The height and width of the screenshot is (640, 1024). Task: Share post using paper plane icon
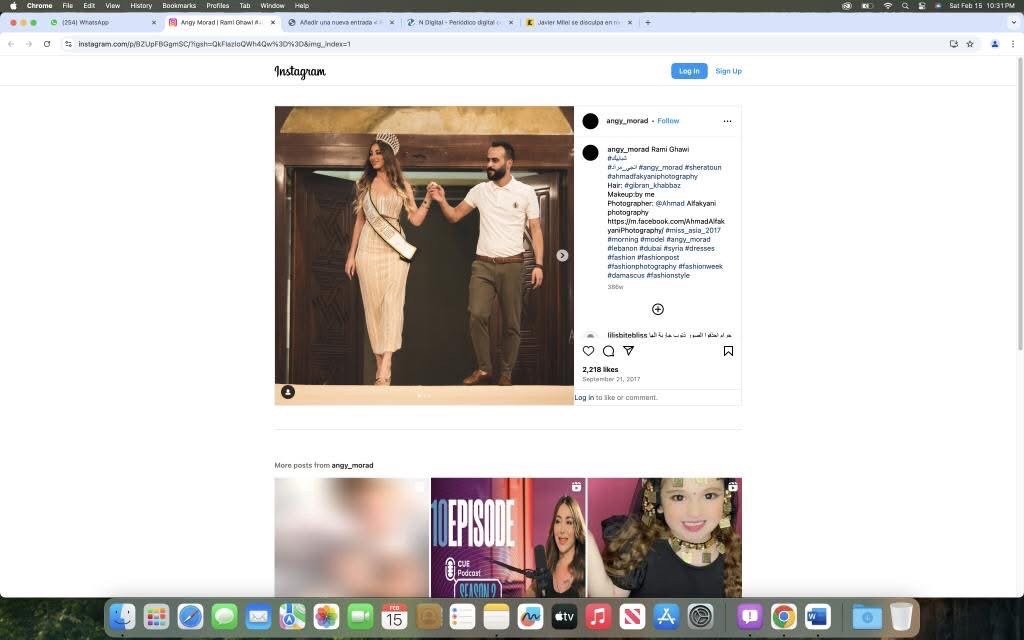tap(628, 351)
